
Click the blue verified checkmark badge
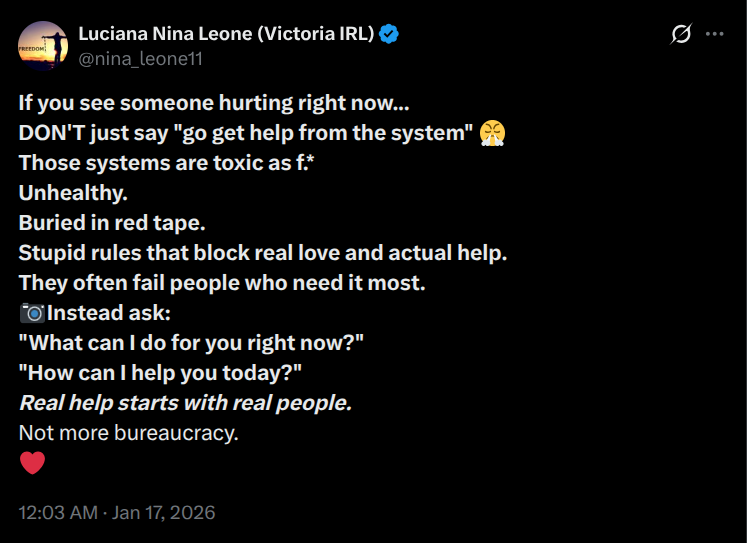point(389,34)
